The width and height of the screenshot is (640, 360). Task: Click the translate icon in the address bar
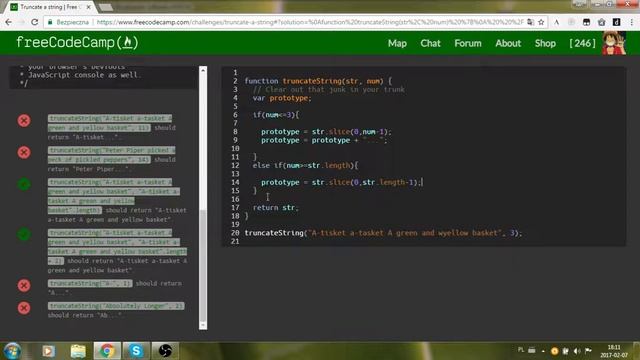click(x=530, y=22)
